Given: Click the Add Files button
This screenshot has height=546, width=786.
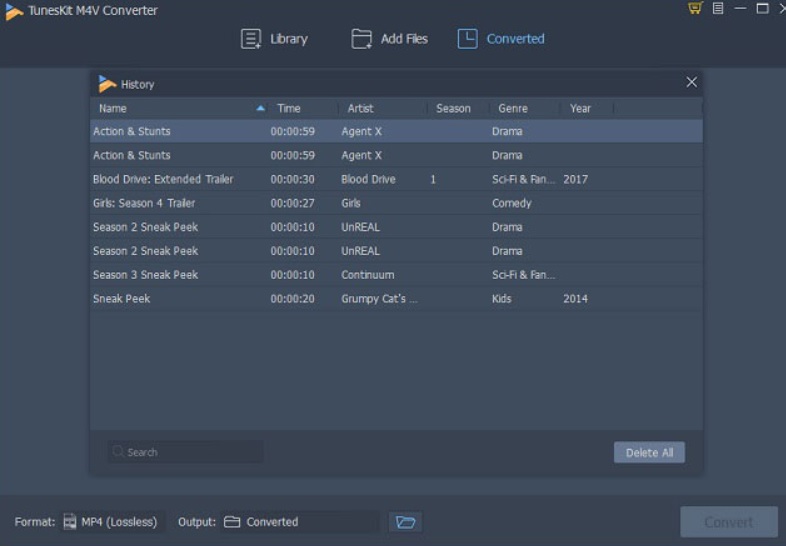Looking at the screenshot, I should (389, 39).
